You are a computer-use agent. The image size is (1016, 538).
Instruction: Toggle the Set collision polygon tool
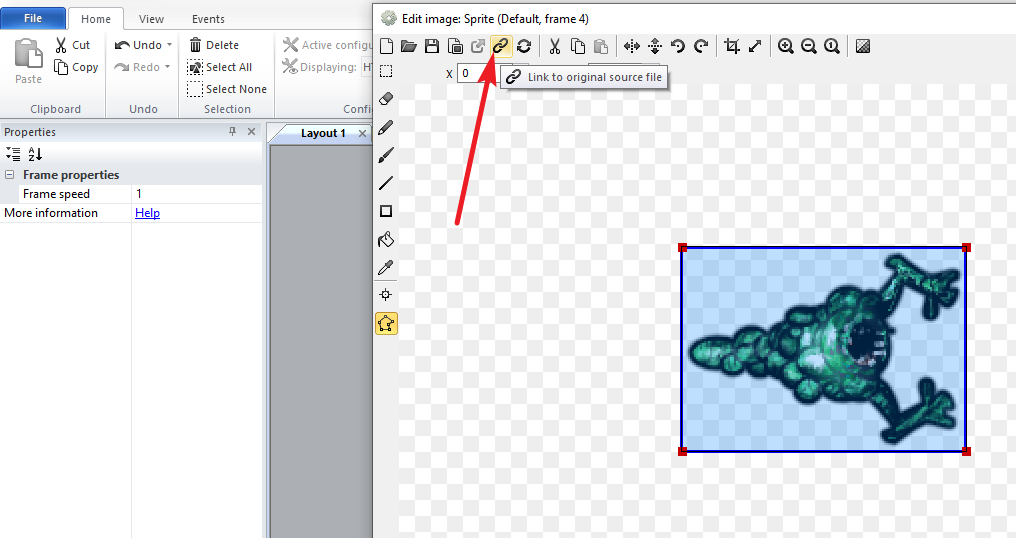[386, 323]
